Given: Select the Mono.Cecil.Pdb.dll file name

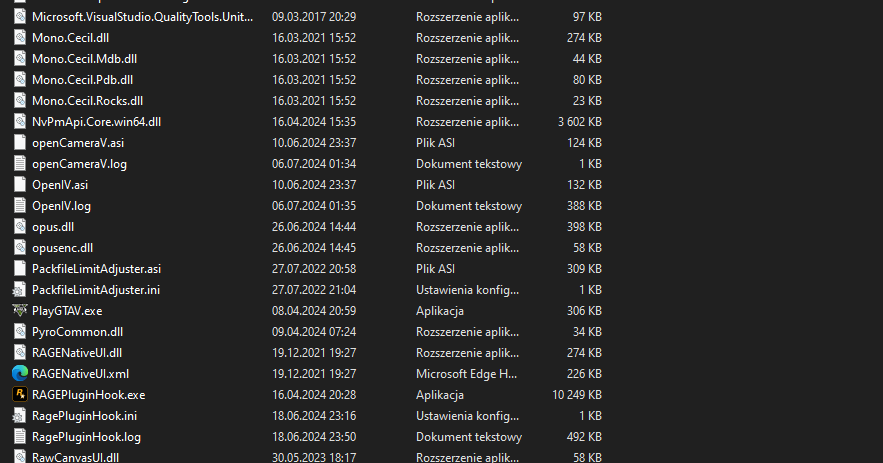Looking at the screenshot, I should 82,79.
